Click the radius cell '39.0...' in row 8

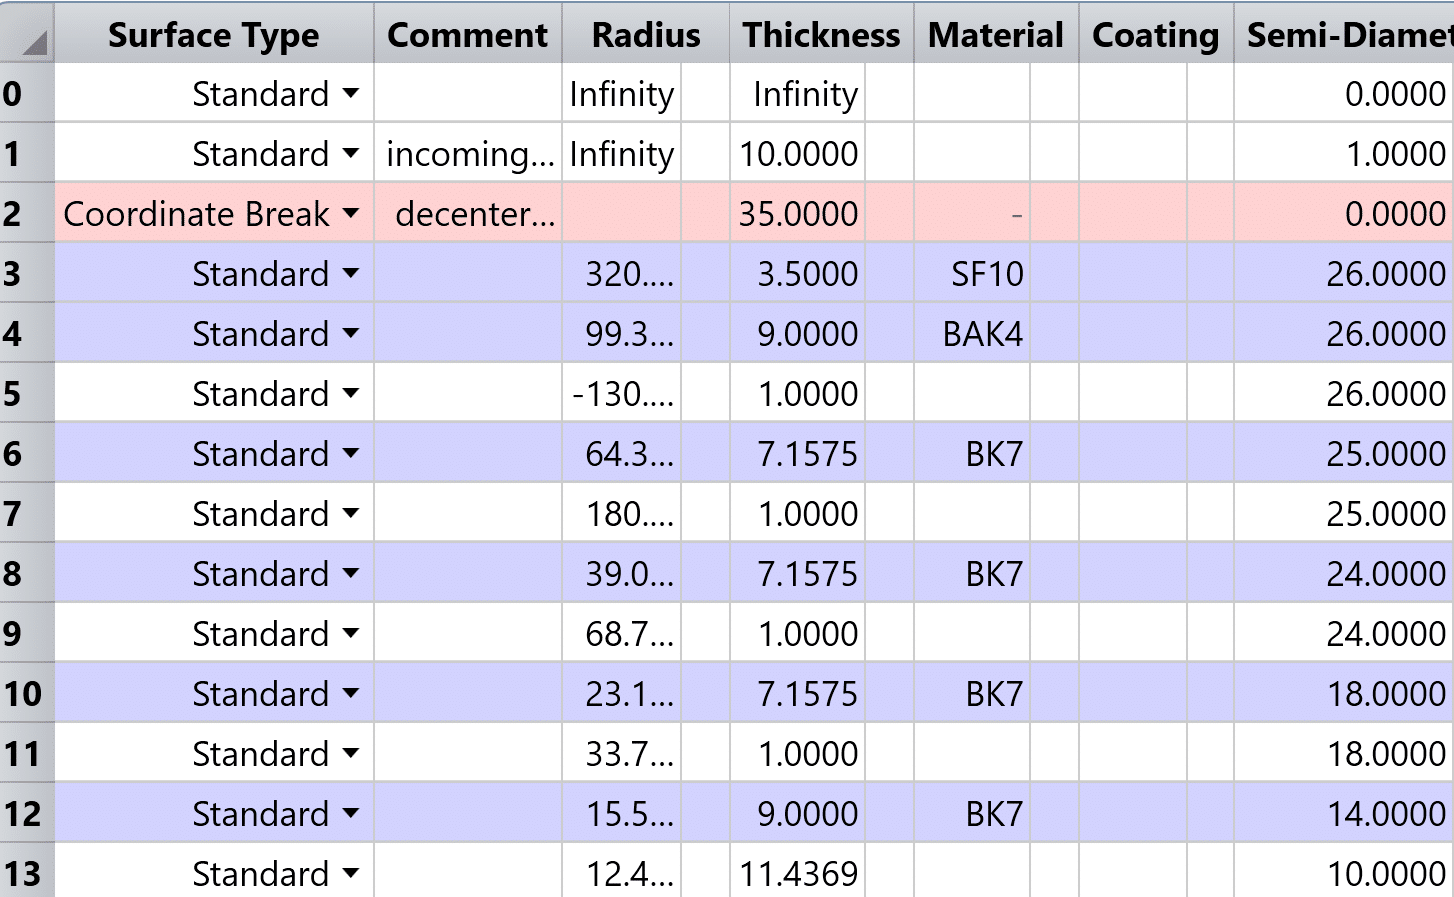pos(622,573)
